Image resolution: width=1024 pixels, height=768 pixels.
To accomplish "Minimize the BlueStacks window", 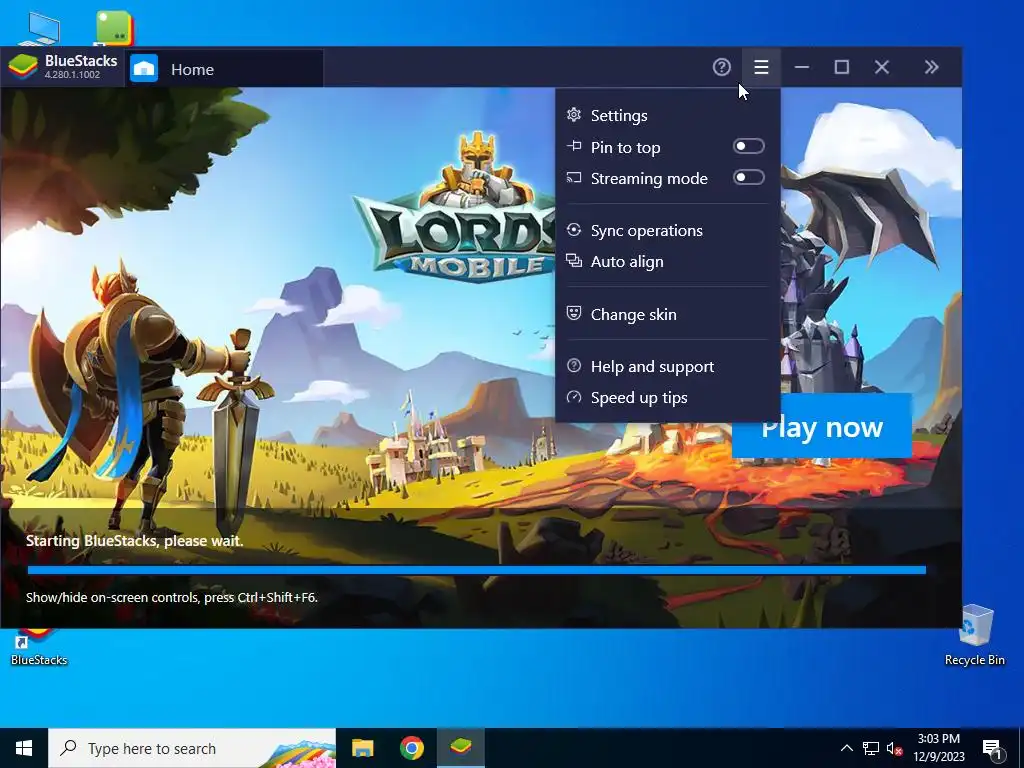I will (x=802, y=67).
